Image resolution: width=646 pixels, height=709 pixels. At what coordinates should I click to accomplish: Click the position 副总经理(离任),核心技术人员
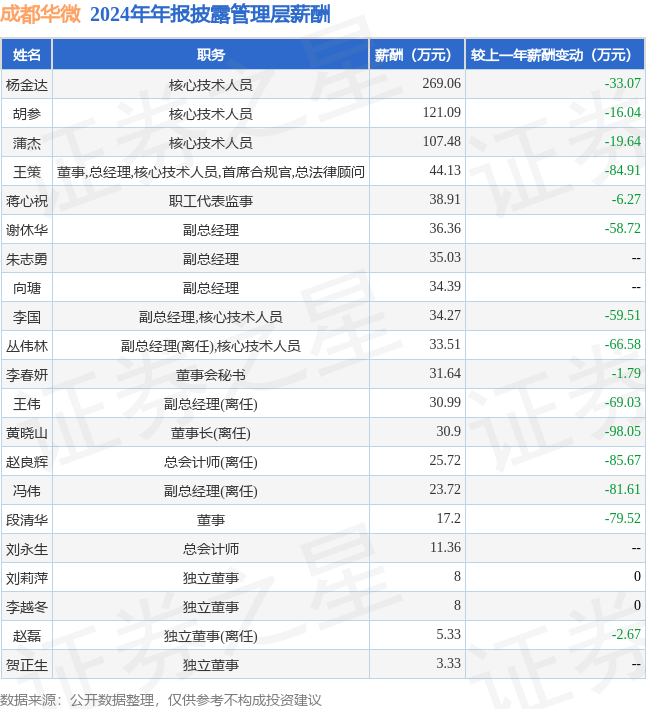pos(211,346)
